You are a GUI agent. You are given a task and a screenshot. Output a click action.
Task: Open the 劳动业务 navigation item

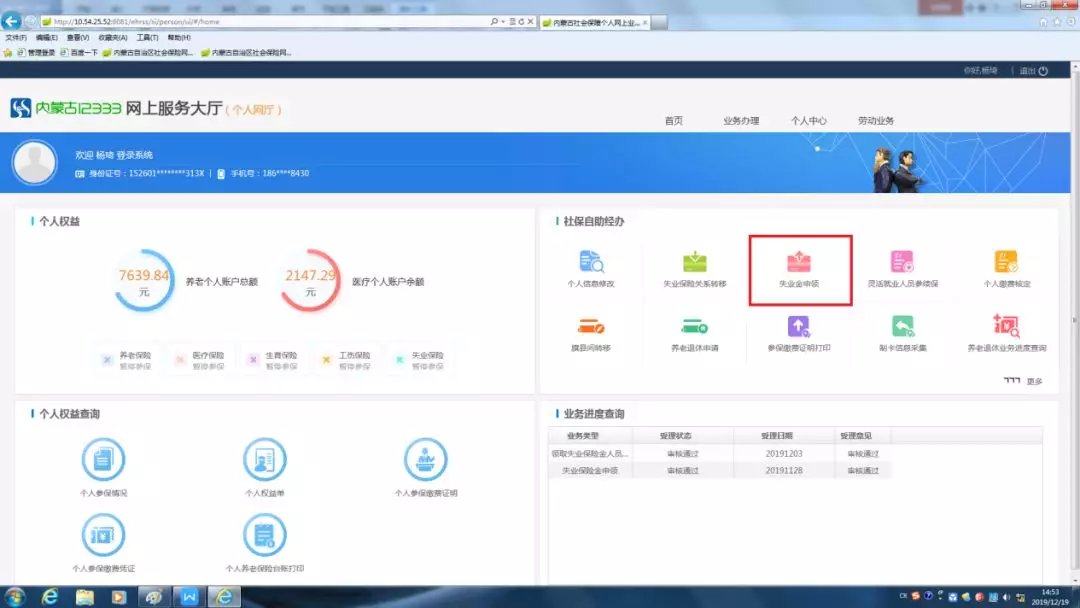click(876, 121)
